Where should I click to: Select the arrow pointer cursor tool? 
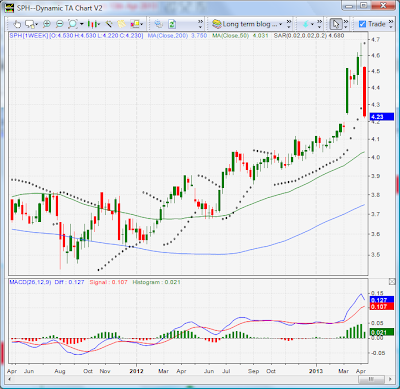click(336, 24)
